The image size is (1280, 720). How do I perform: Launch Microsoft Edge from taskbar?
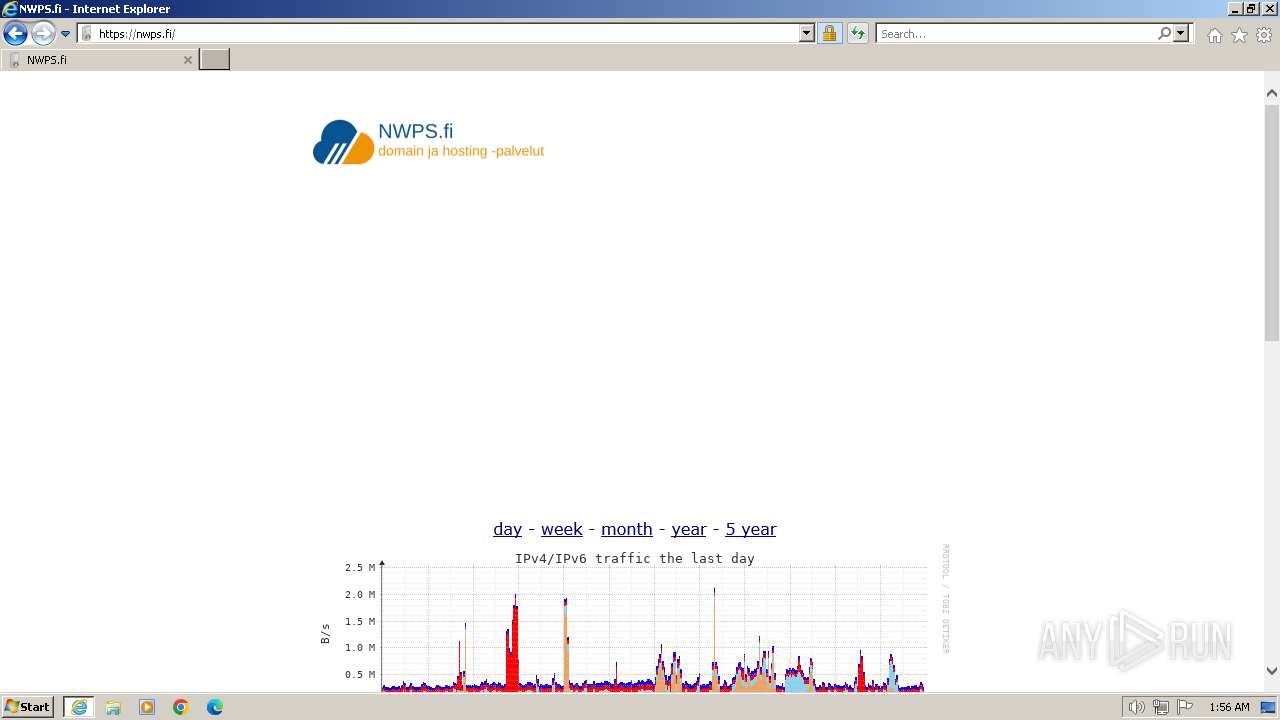(215, 707)
